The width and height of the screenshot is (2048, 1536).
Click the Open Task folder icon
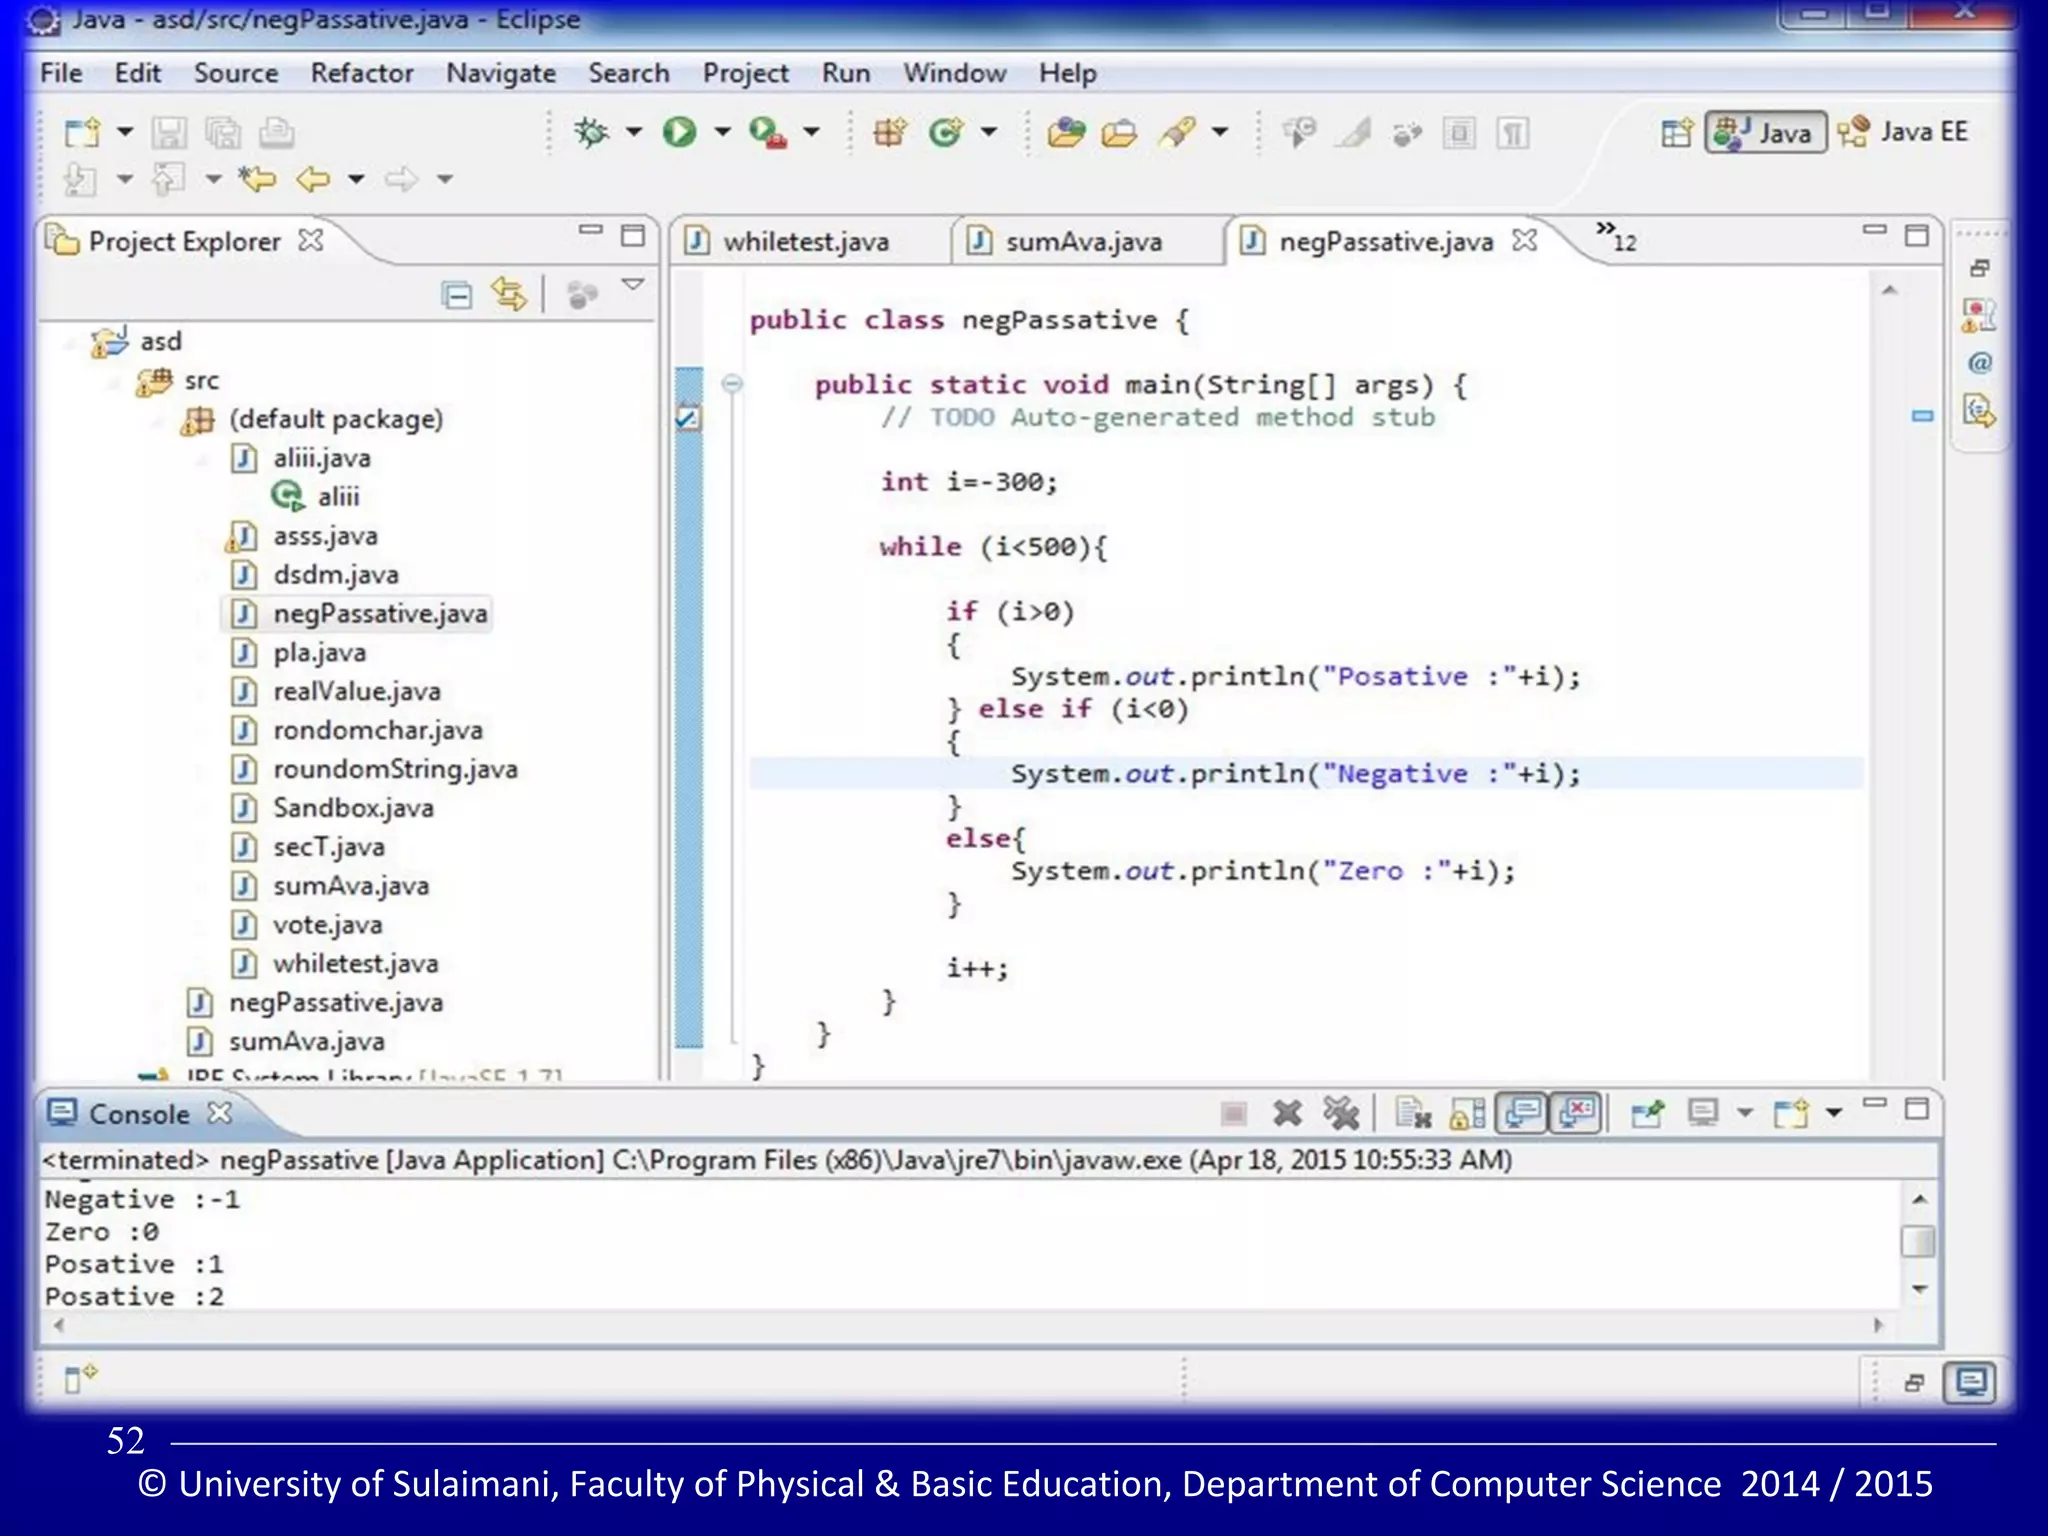pos(1119,133)
